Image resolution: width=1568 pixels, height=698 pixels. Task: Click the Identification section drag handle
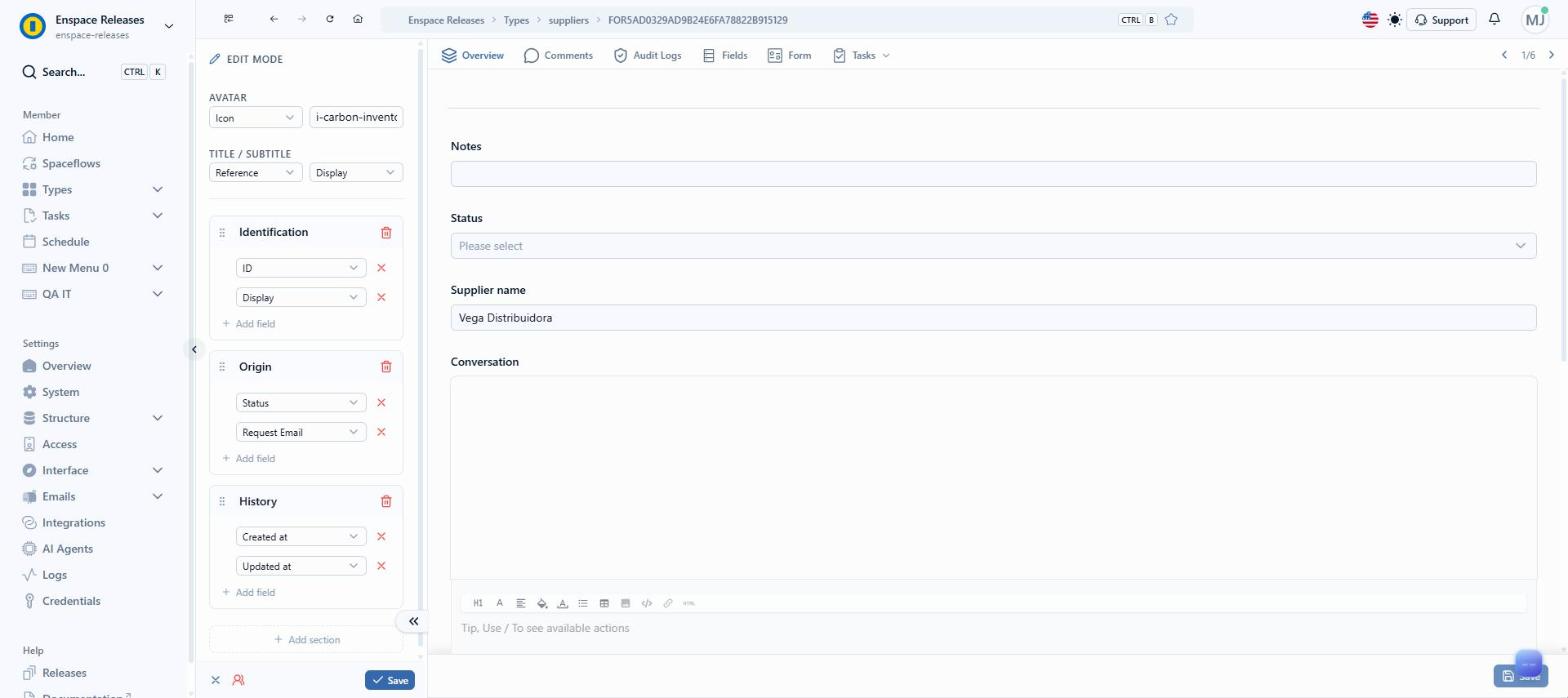(x=222, y=233)
